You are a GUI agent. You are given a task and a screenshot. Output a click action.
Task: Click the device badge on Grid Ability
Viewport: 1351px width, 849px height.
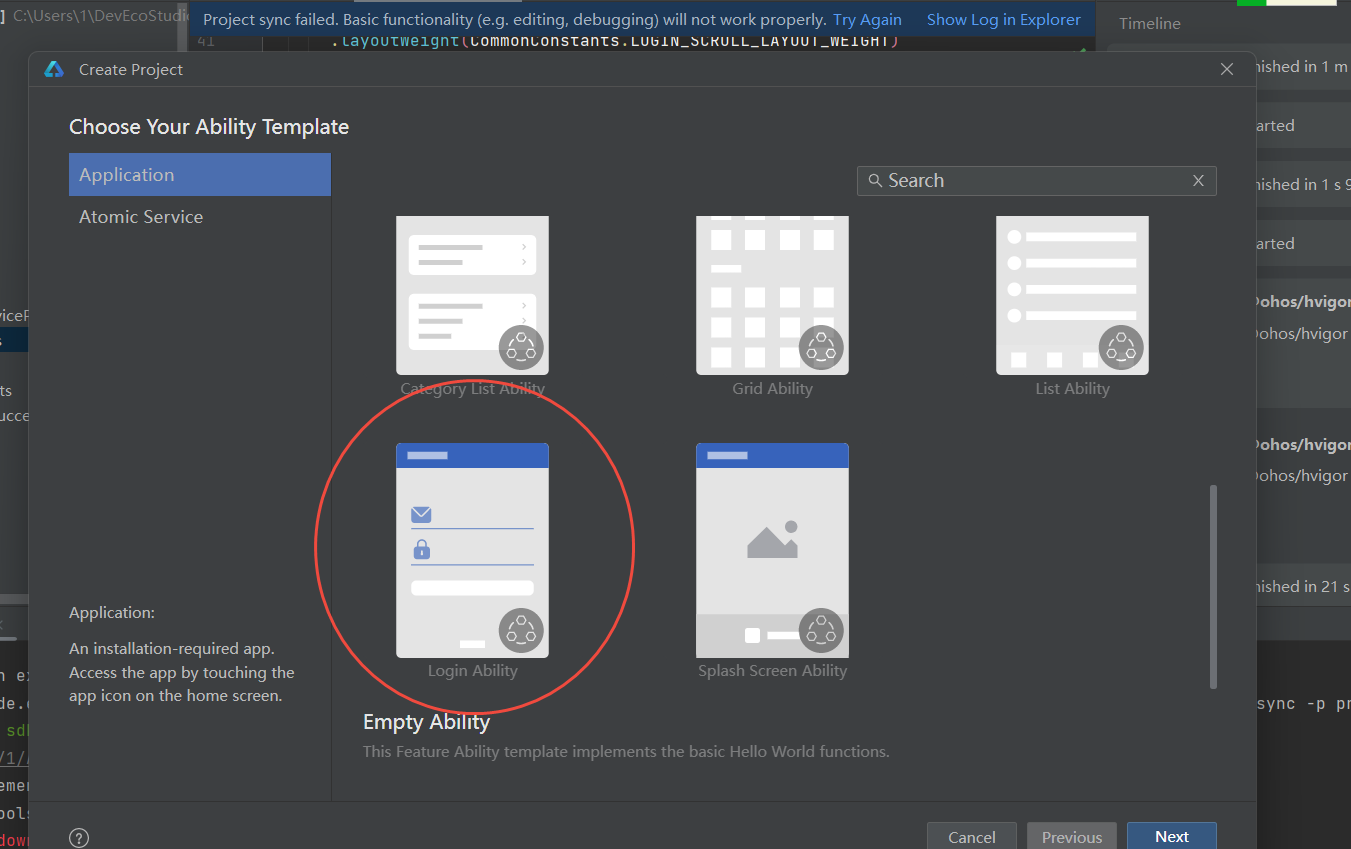tap(821, 347)
